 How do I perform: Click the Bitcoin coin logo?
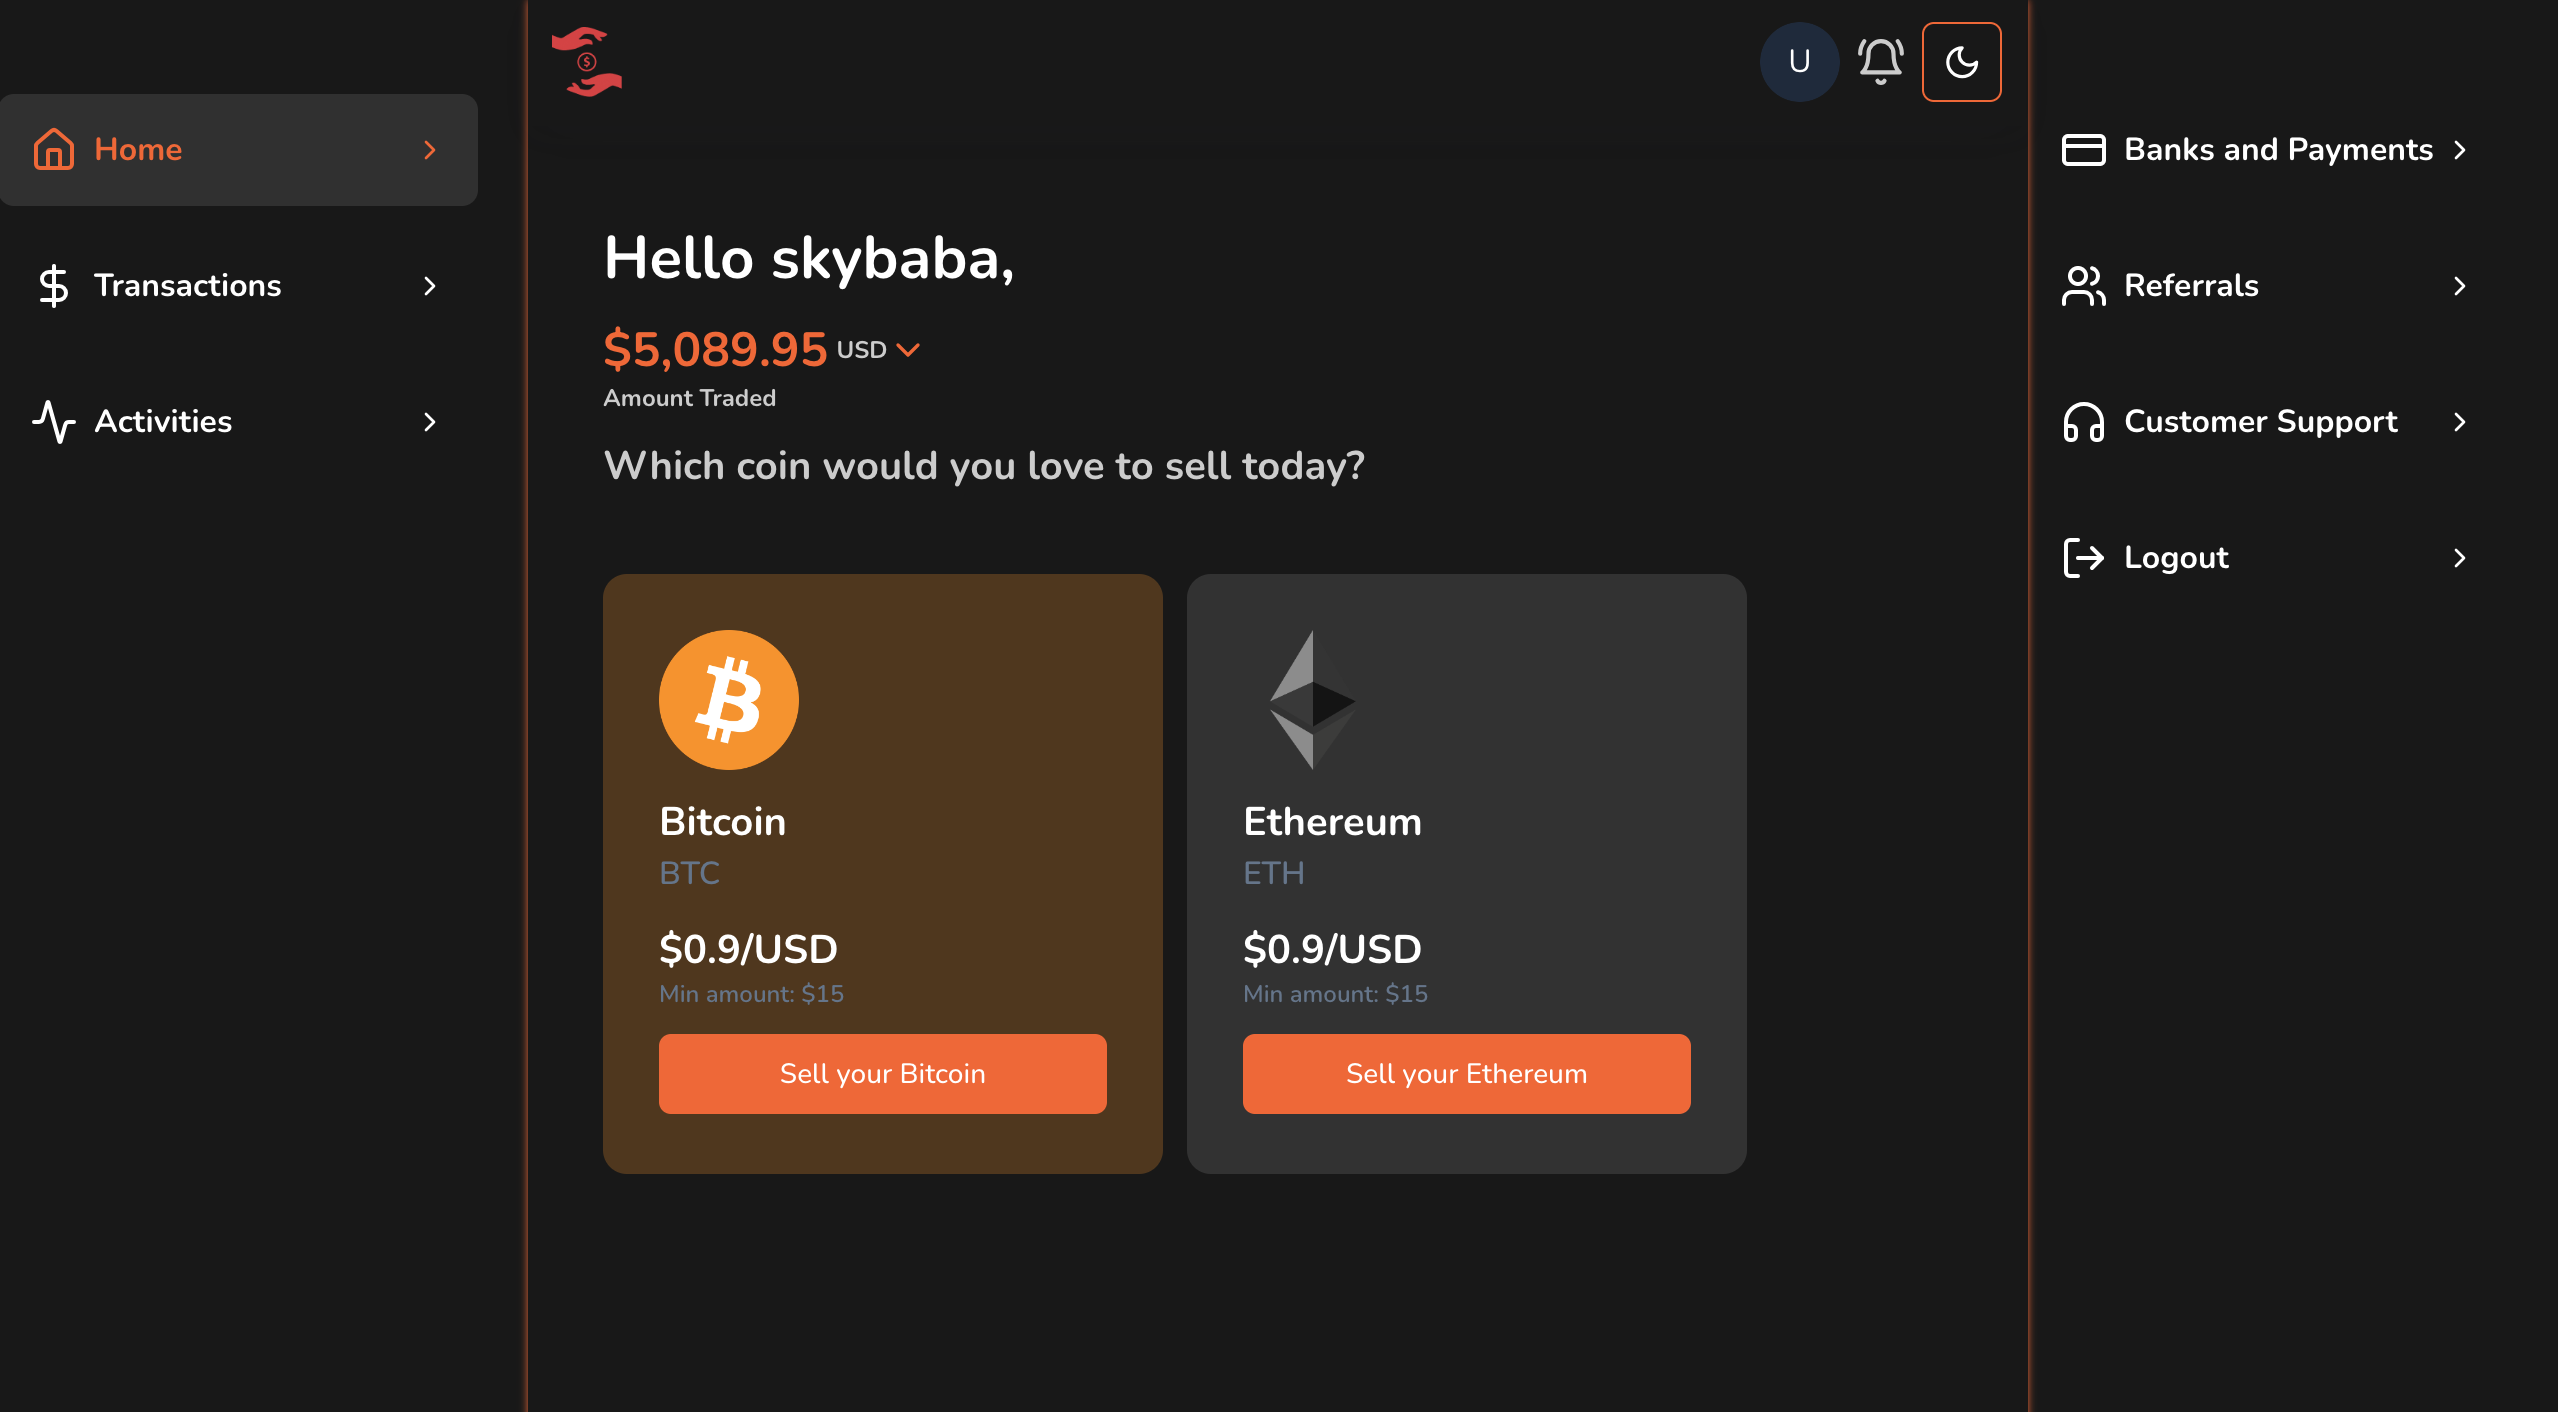(728, 700)
